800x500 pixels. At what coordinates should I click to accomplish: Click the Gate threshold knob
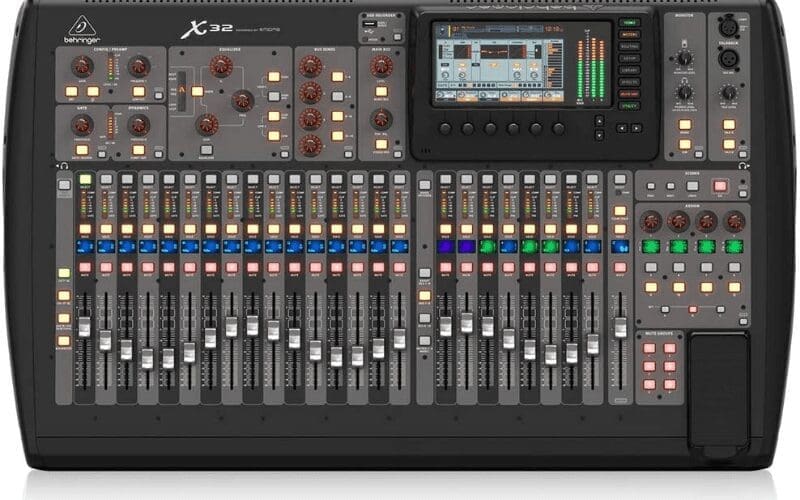pos(82,125)
